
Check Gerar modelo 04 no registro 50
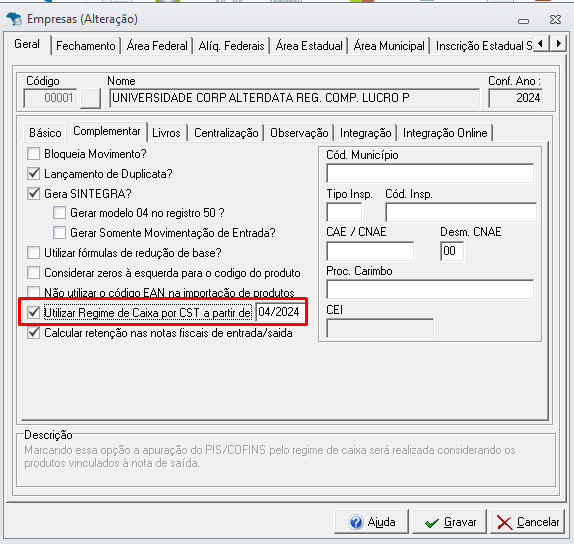[x=59, y=213]
